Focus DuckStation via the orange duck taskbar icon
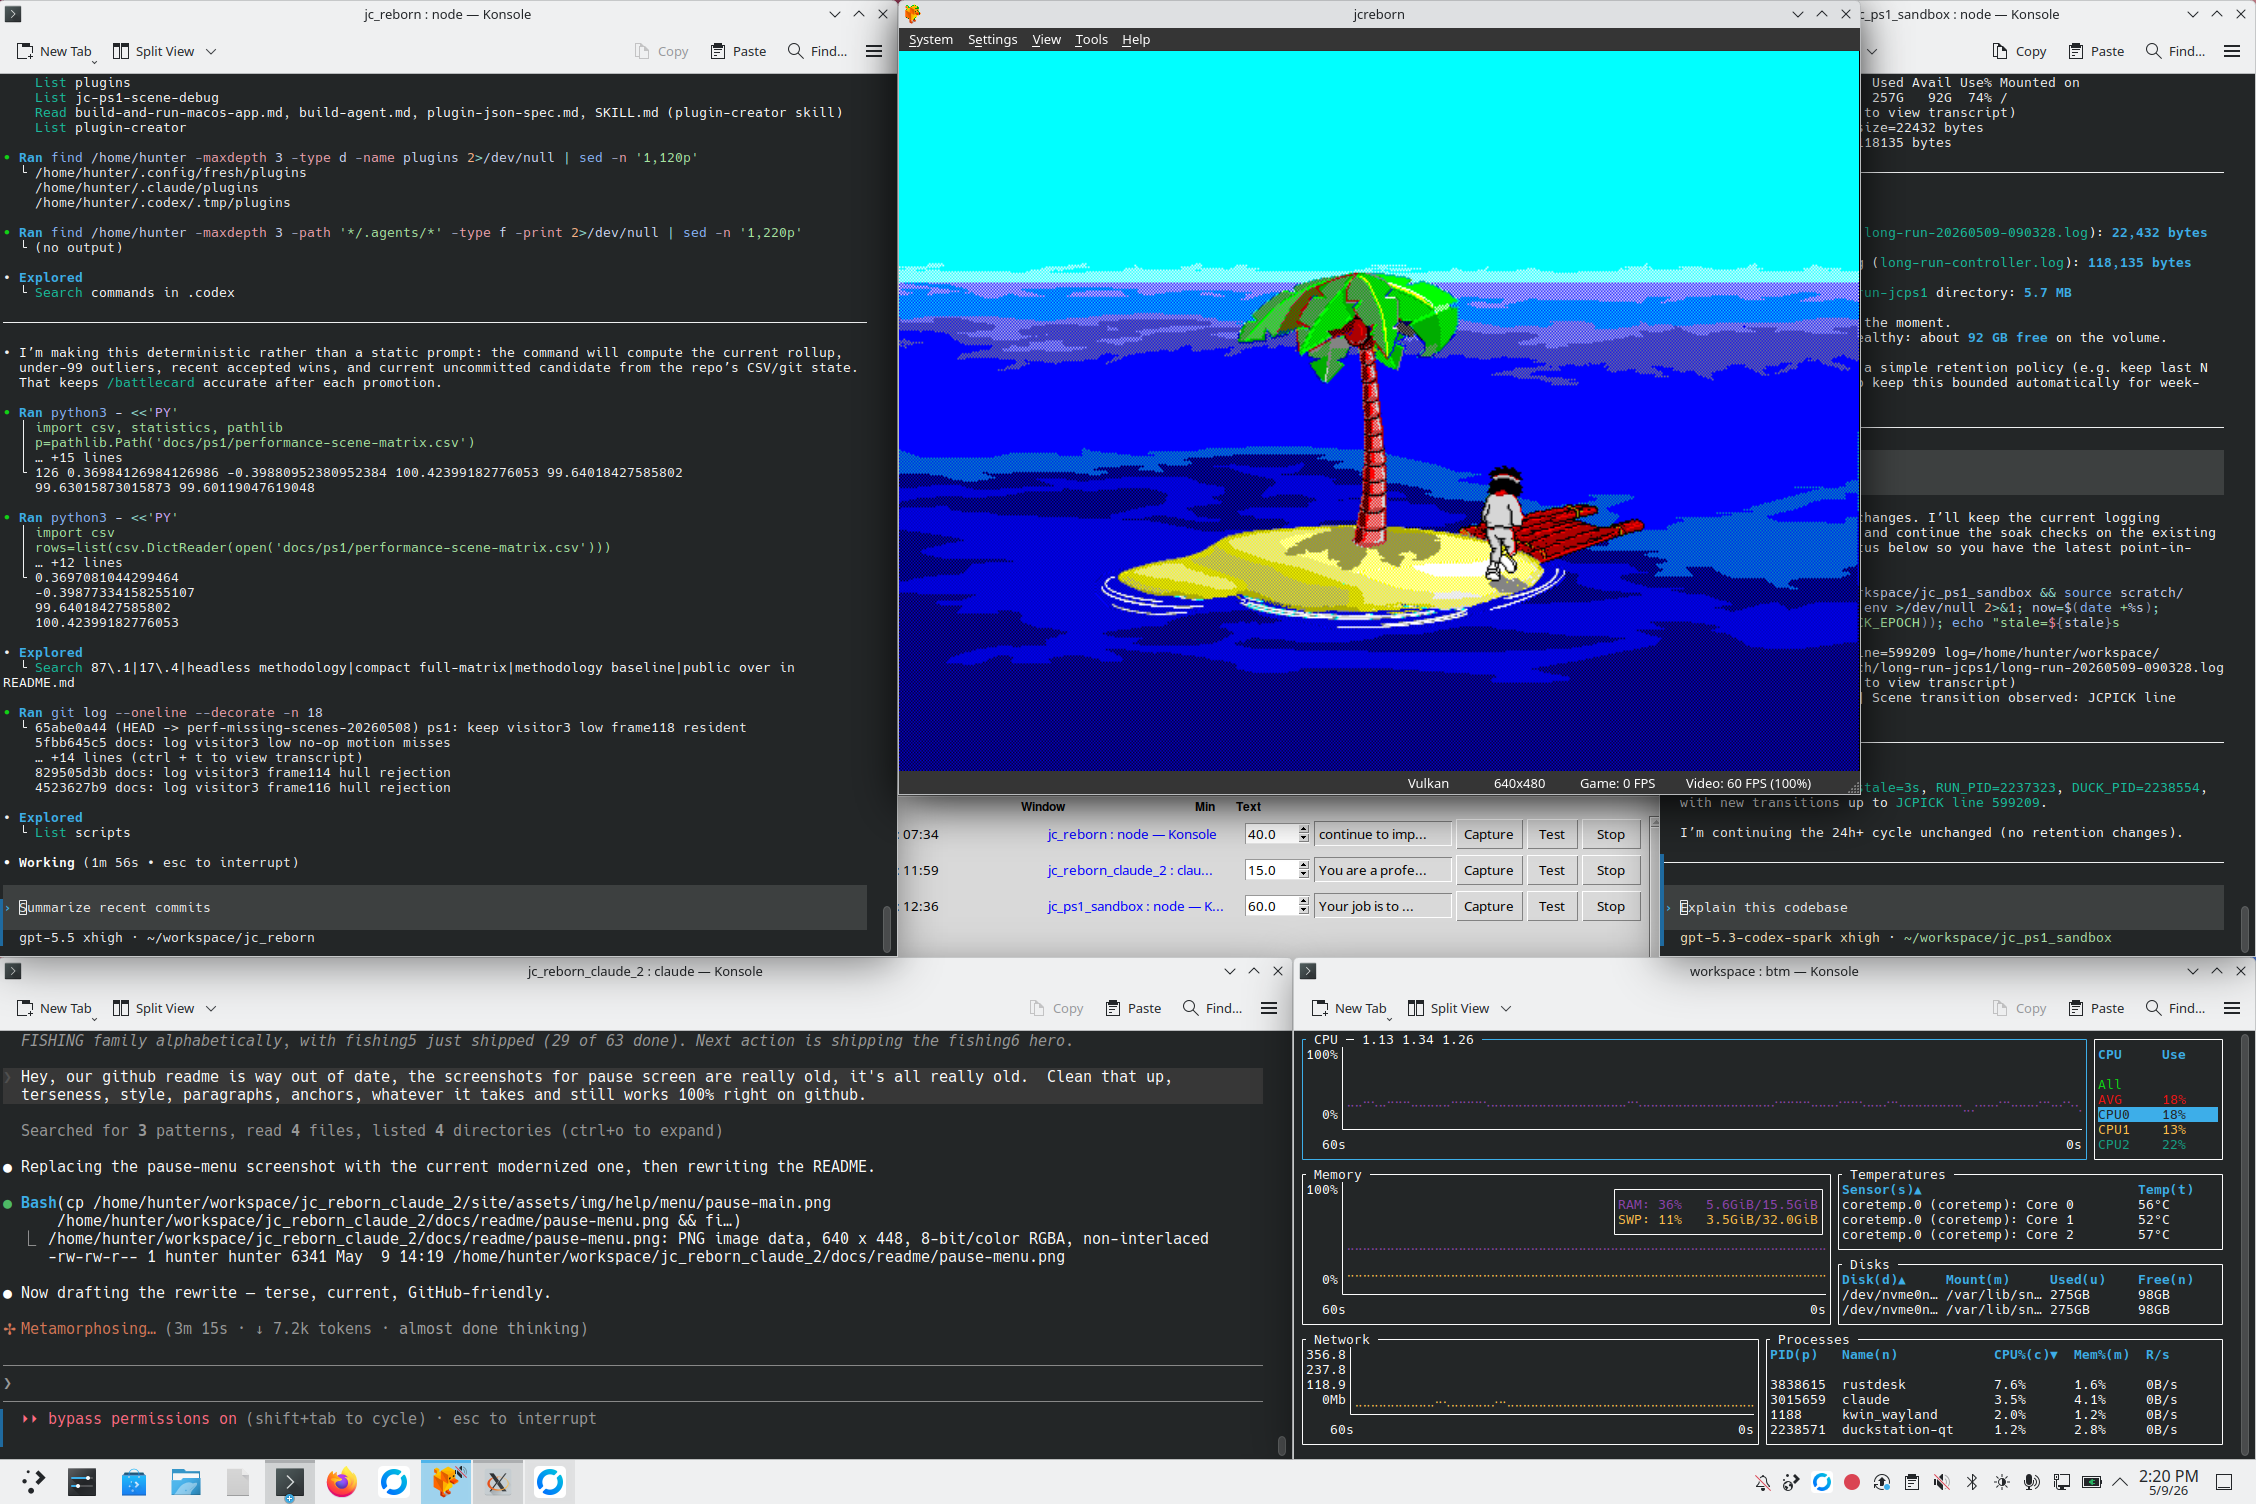 445,1481
